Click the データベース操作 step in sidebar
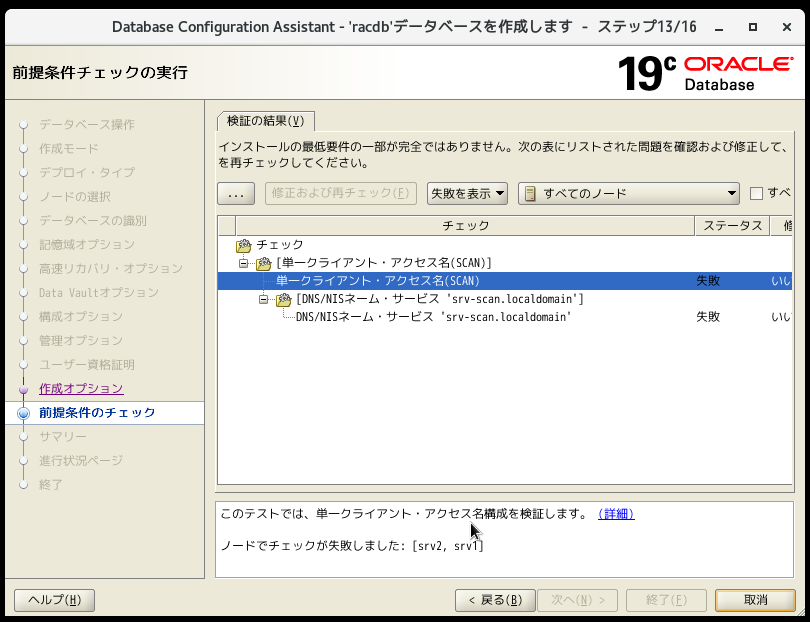 coord(87,125)
